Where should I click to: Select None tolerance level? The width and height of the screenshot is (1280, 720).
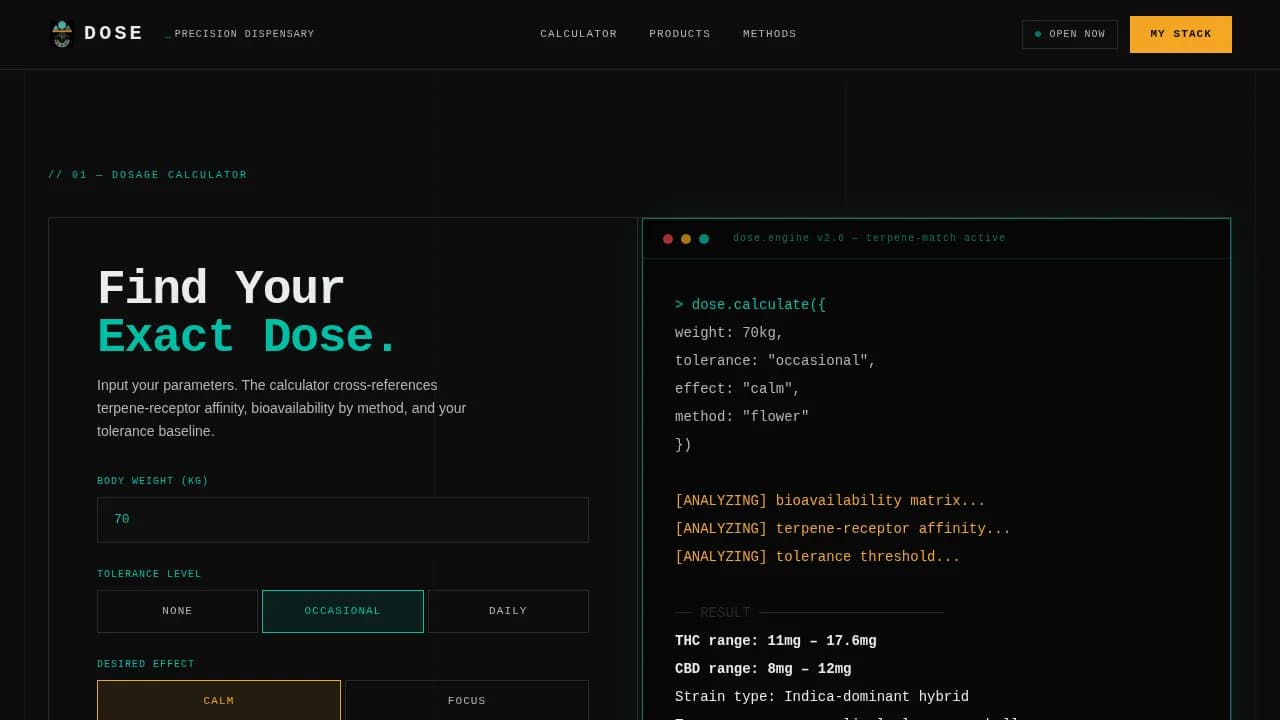(x=178, y=611)
